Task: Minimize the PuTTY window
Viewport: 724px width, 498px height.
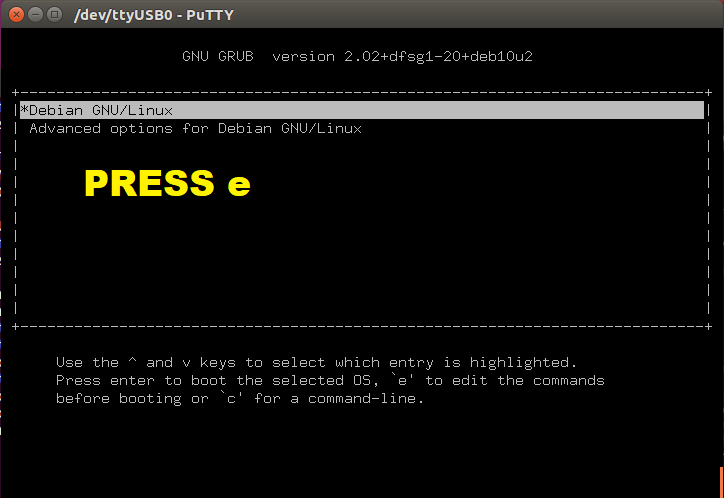Action: [36, 15]
